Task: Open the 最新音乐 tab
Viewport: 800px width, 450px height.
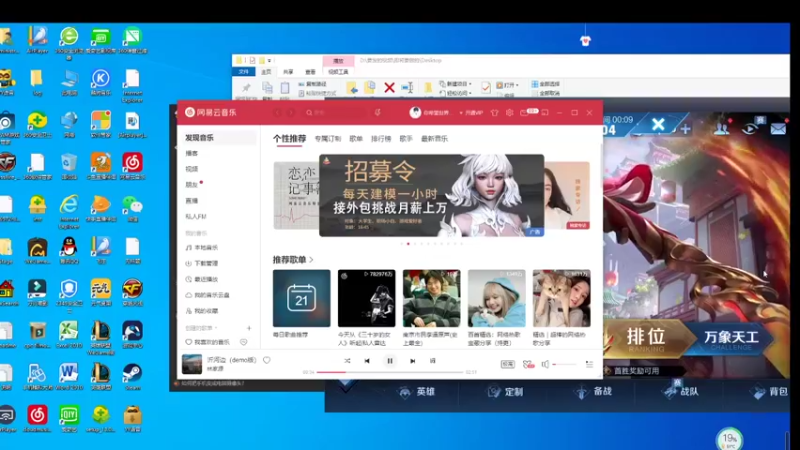Action: click(434, 139)
